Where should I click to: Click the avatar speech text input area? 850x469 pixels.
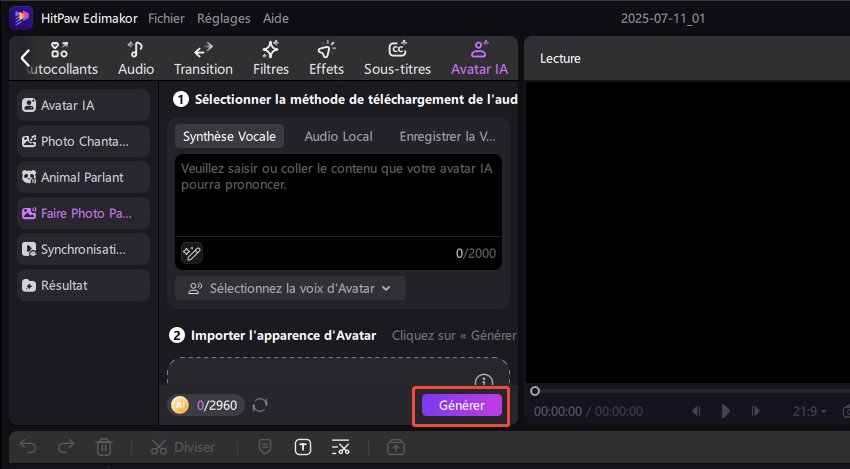[x=338, y=195]
